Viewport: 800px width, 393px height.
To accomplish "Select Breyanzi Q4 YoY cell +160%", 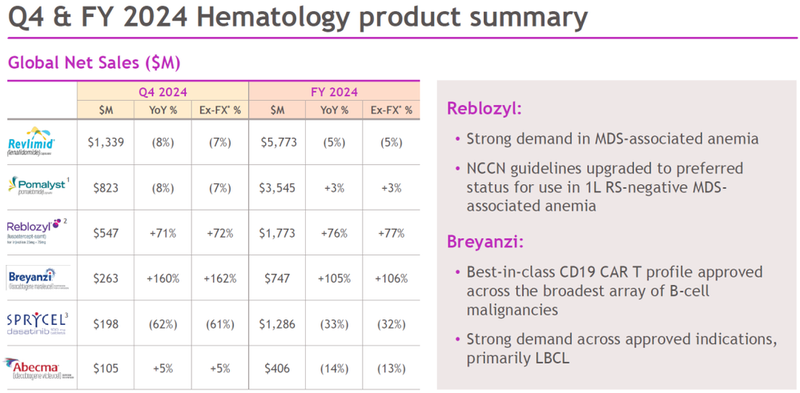I will pos(162,279).
